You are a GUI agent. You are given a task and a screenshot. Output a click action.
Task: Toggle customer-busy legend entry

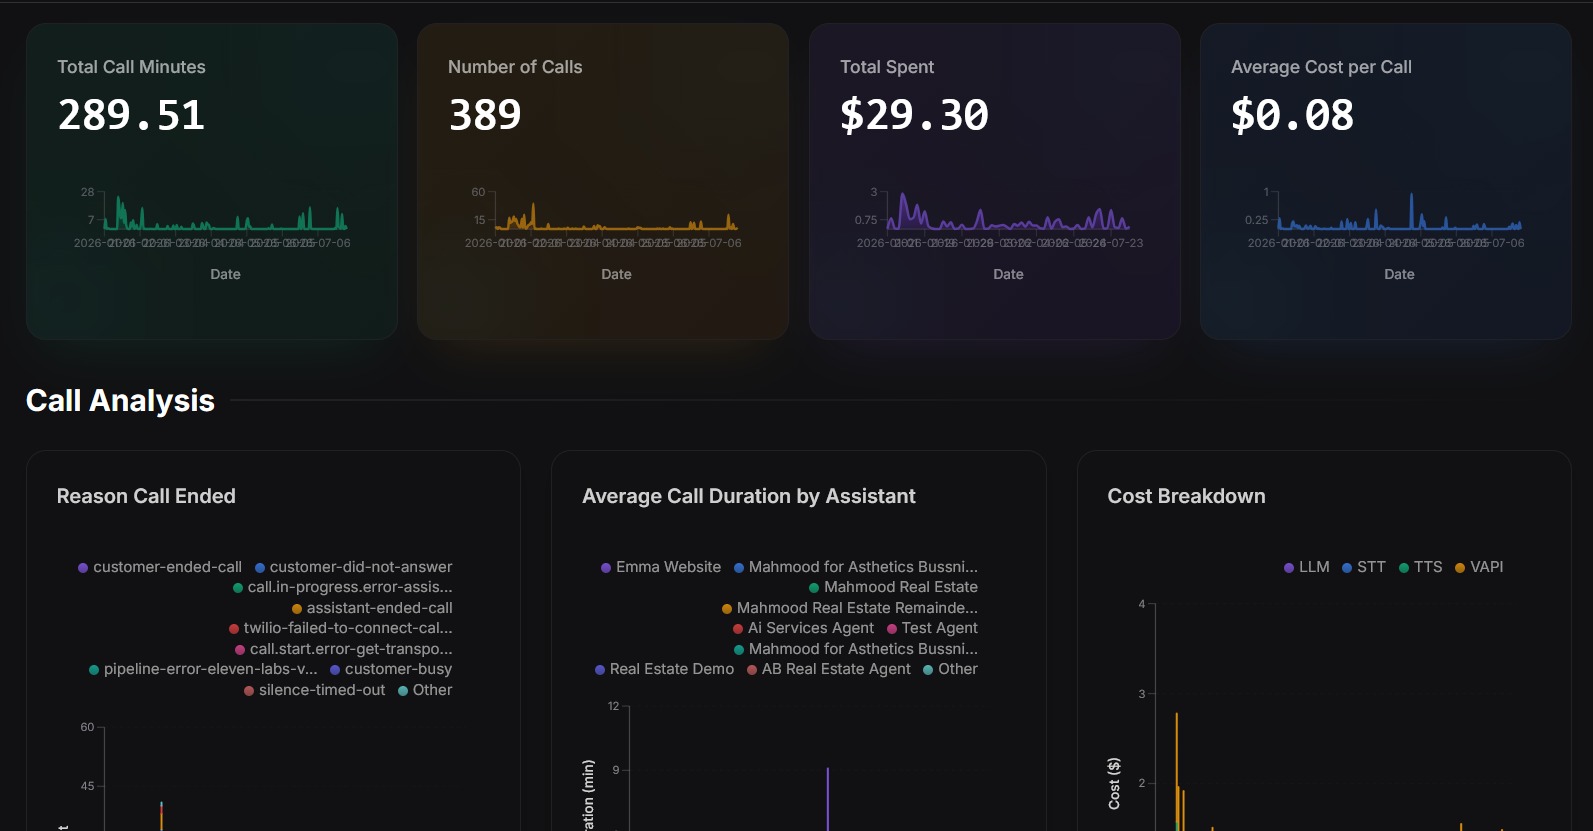point(391,669)
